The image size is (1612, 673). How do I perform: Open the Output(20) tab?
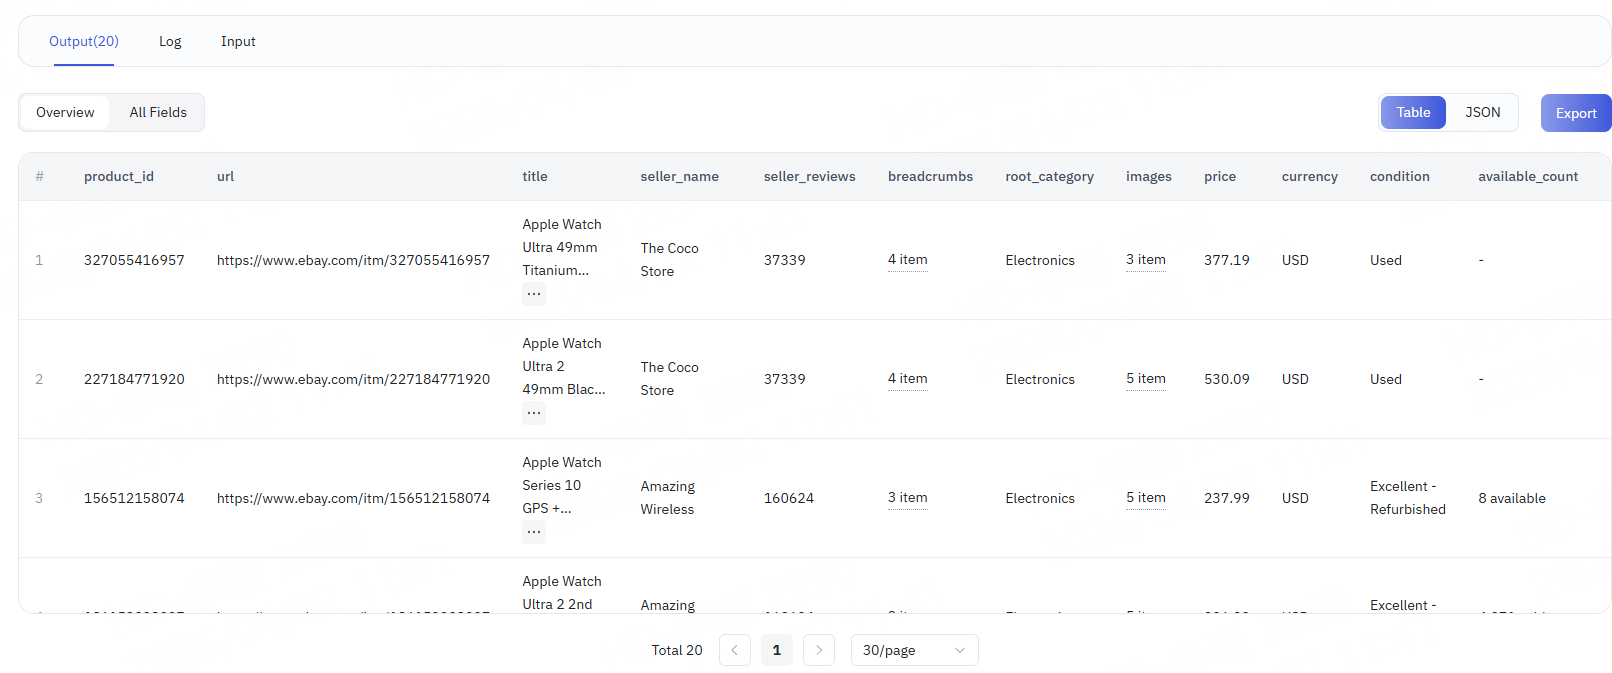coord(84,41)
